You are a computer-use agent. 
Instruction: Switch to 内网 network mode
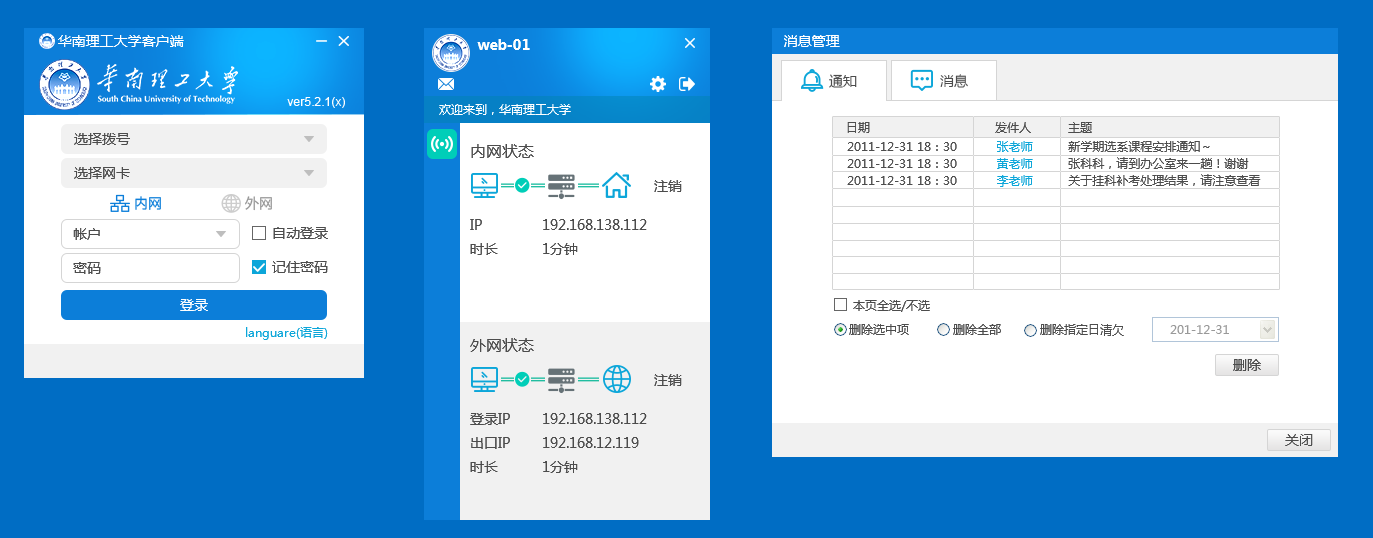click(x=136, y=204)
